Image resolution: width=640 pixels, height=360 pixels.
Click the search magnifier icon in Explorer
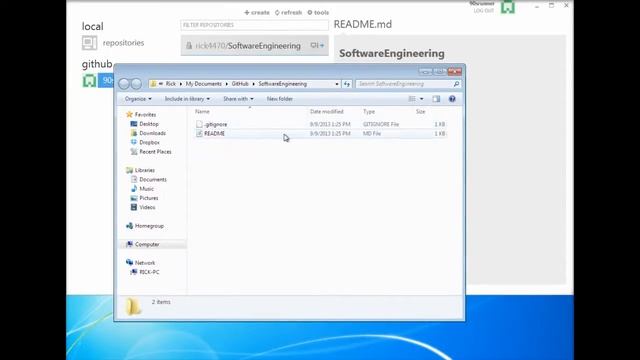[x=456, y=84]
